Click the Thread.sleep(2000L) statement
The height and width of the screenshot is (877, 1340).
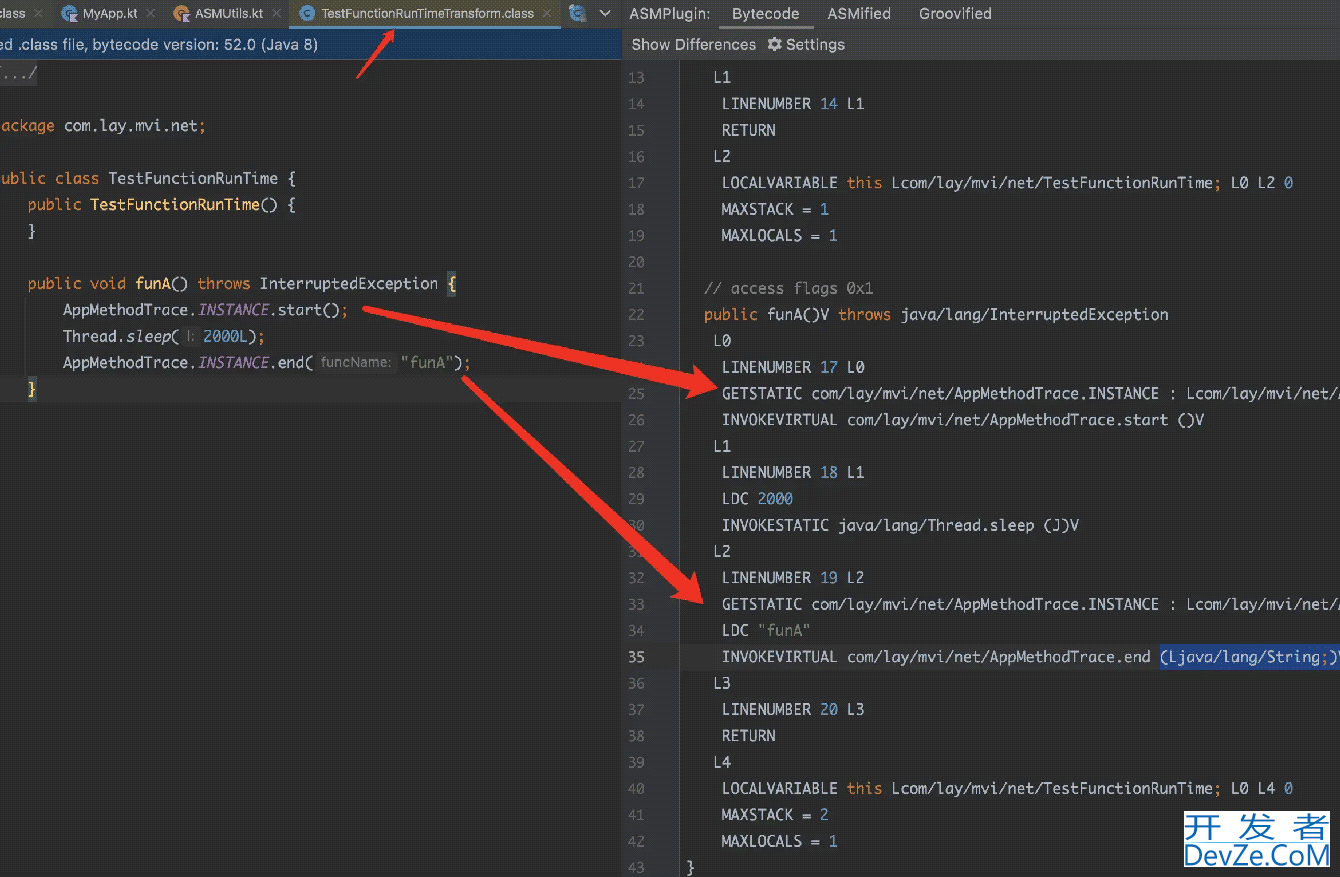pyautogui.click(x=163, y=336)
